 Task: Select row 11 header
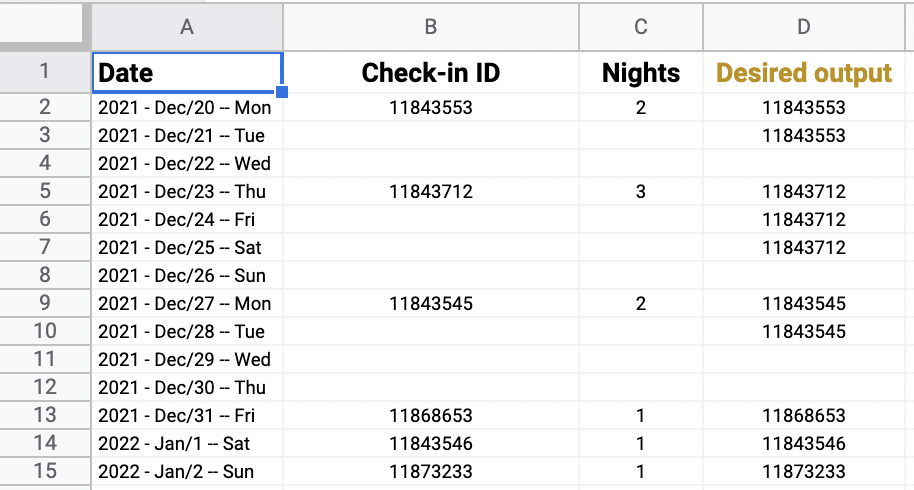coord(45,359)
